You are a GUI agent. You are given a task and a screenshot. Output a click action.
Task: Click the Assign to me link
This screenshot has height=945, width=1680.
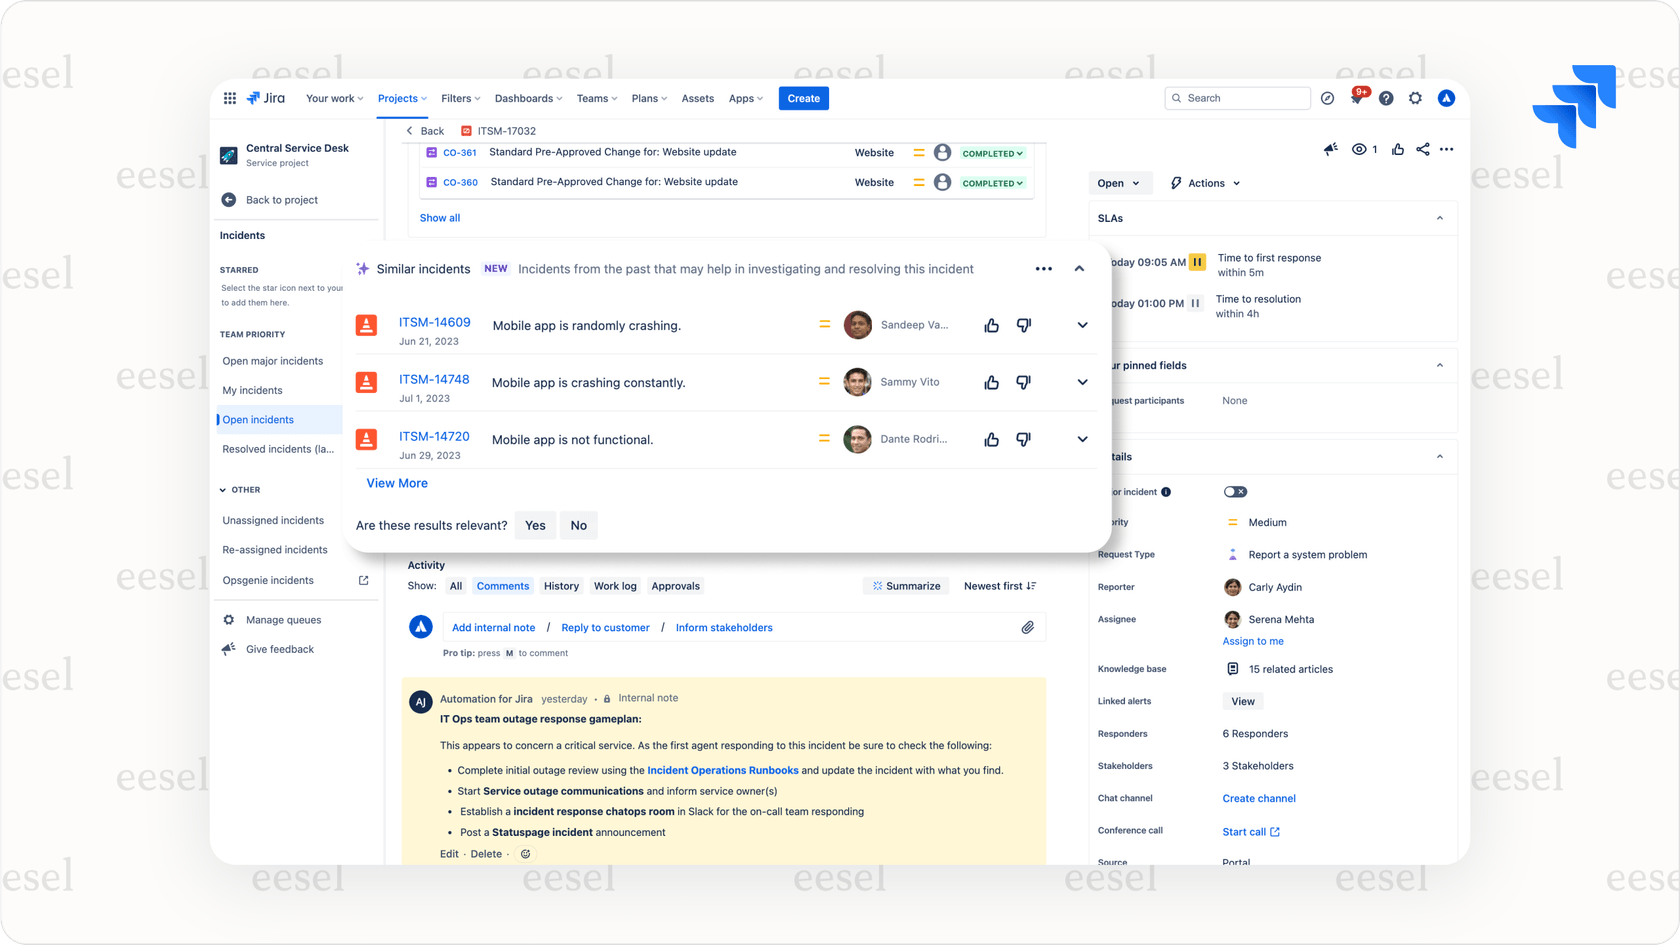pyautogui.click(x=1252, y=641)
